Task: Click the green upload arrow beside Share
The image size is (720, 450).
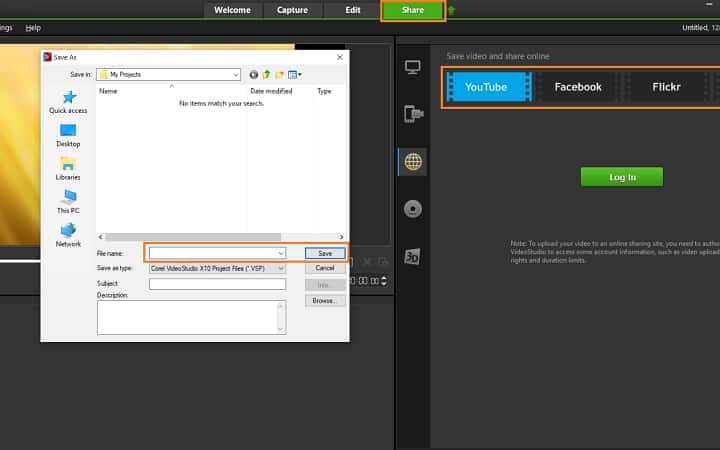Action: click(x=451, y=11)
